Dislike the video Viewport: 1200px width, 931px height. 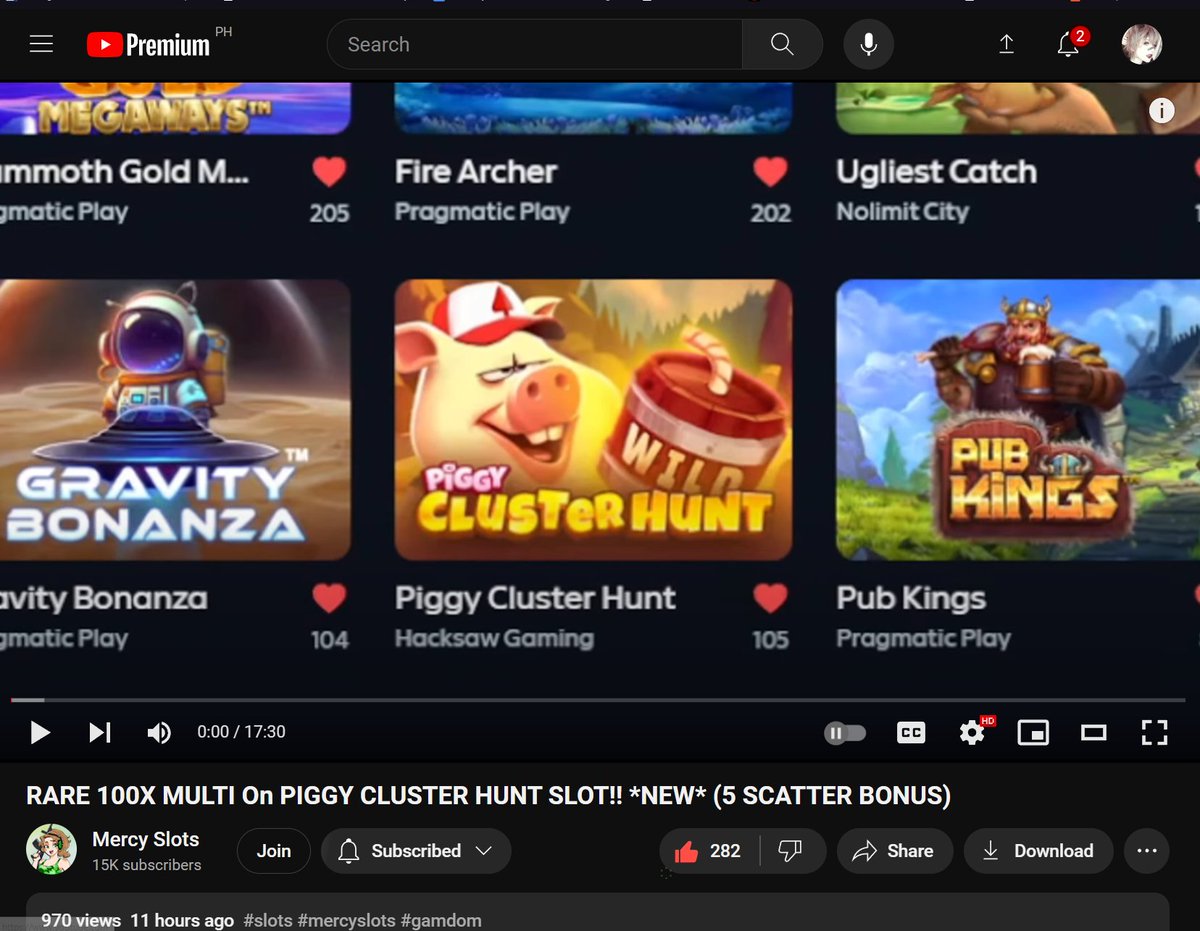point(791,851)
